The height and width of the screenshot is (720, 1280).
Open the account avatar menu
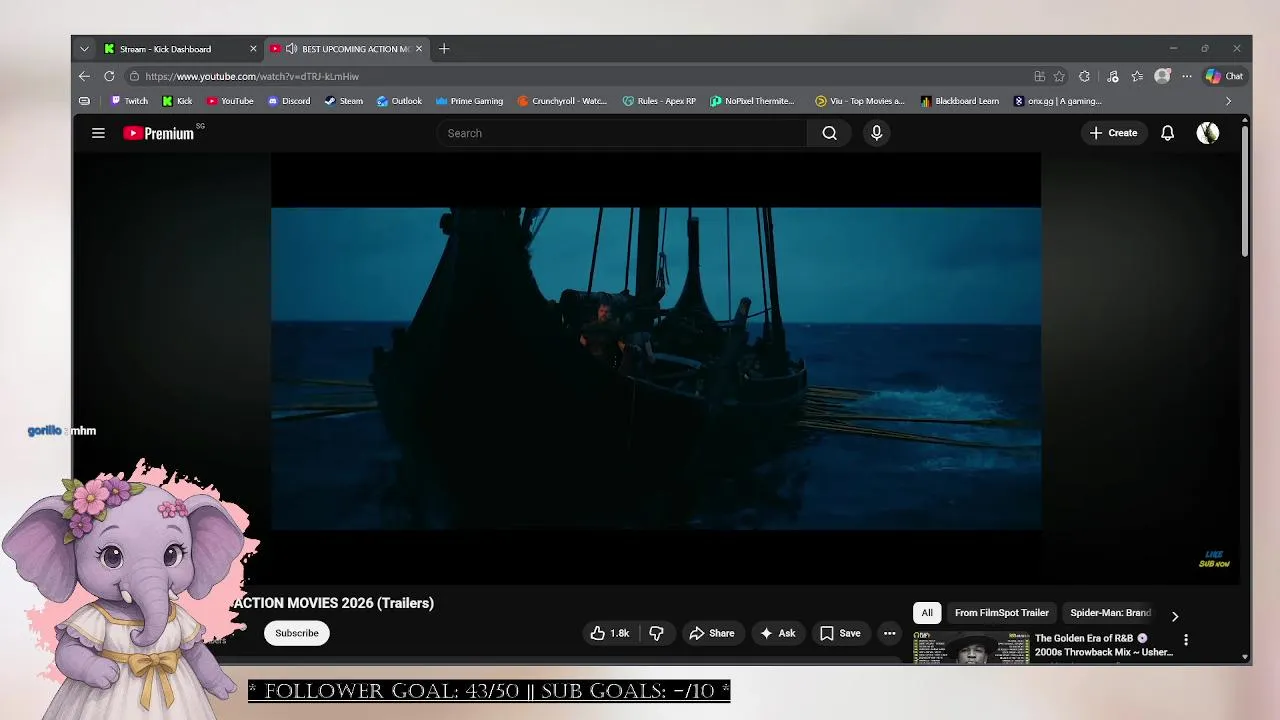point(1208,133)
